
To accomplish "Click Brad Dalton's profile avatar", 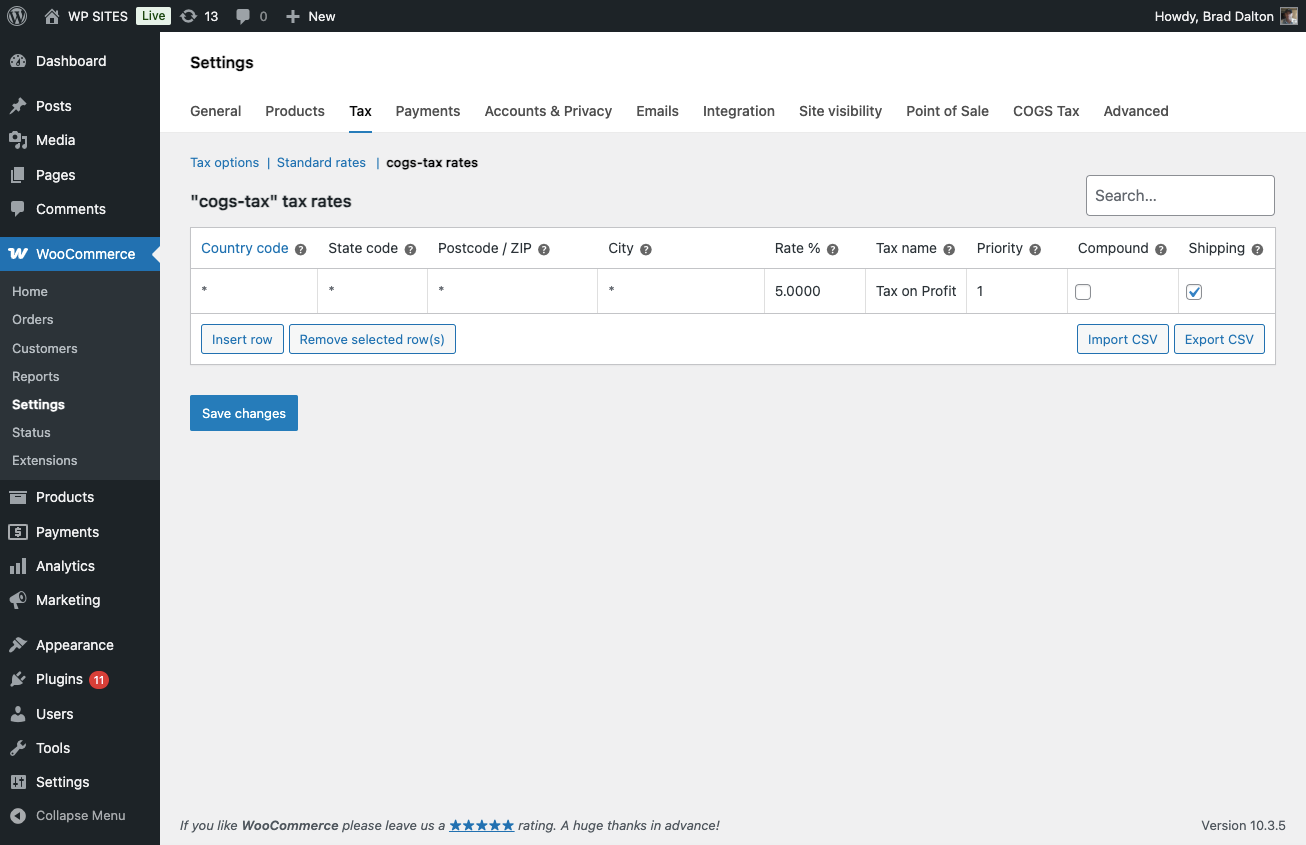I will [x=1289, y=16].
